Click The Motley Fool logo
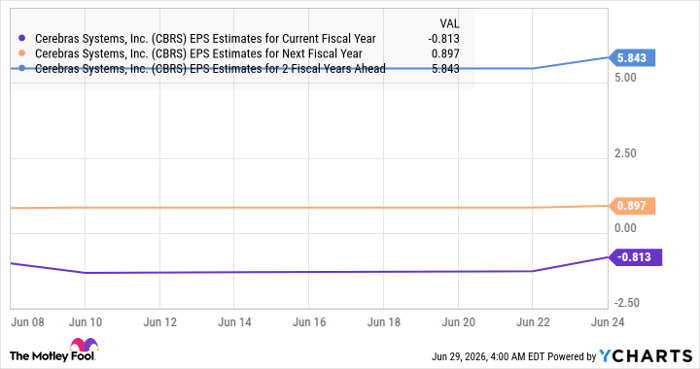The width and height of the screenshot is (700, 369). tap(54, 350)
